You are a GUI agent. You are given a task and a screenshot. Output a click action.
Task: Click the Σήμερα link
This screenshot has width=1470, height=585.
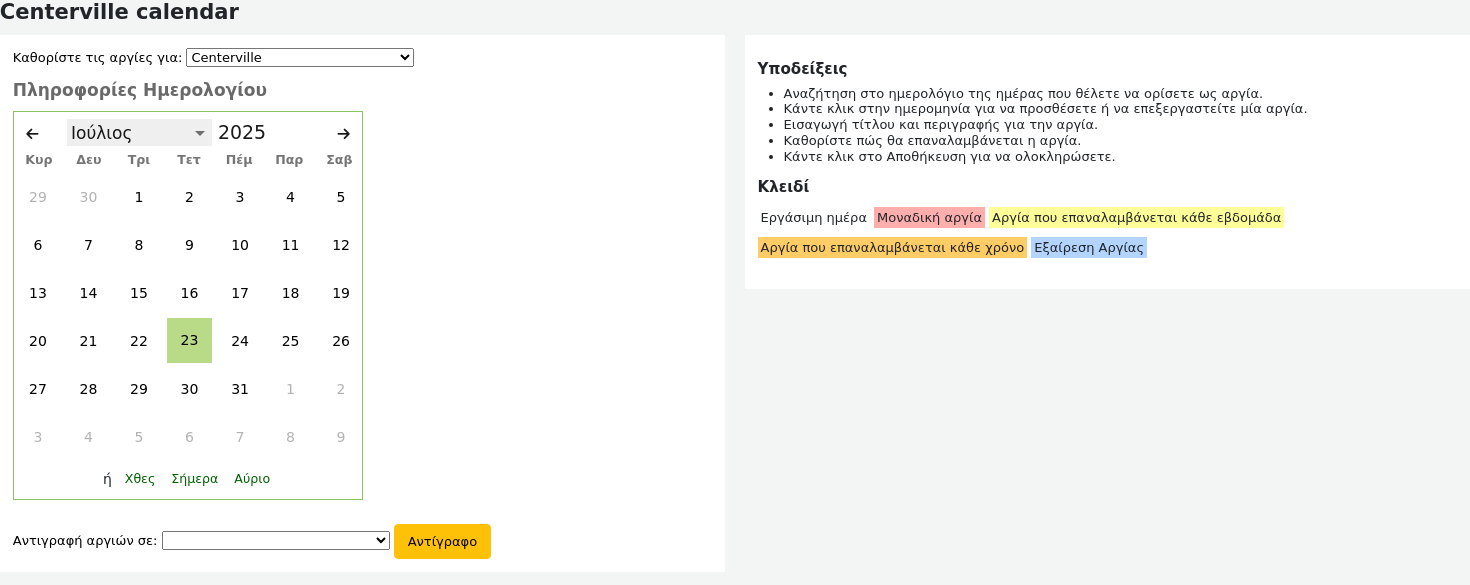195,479
